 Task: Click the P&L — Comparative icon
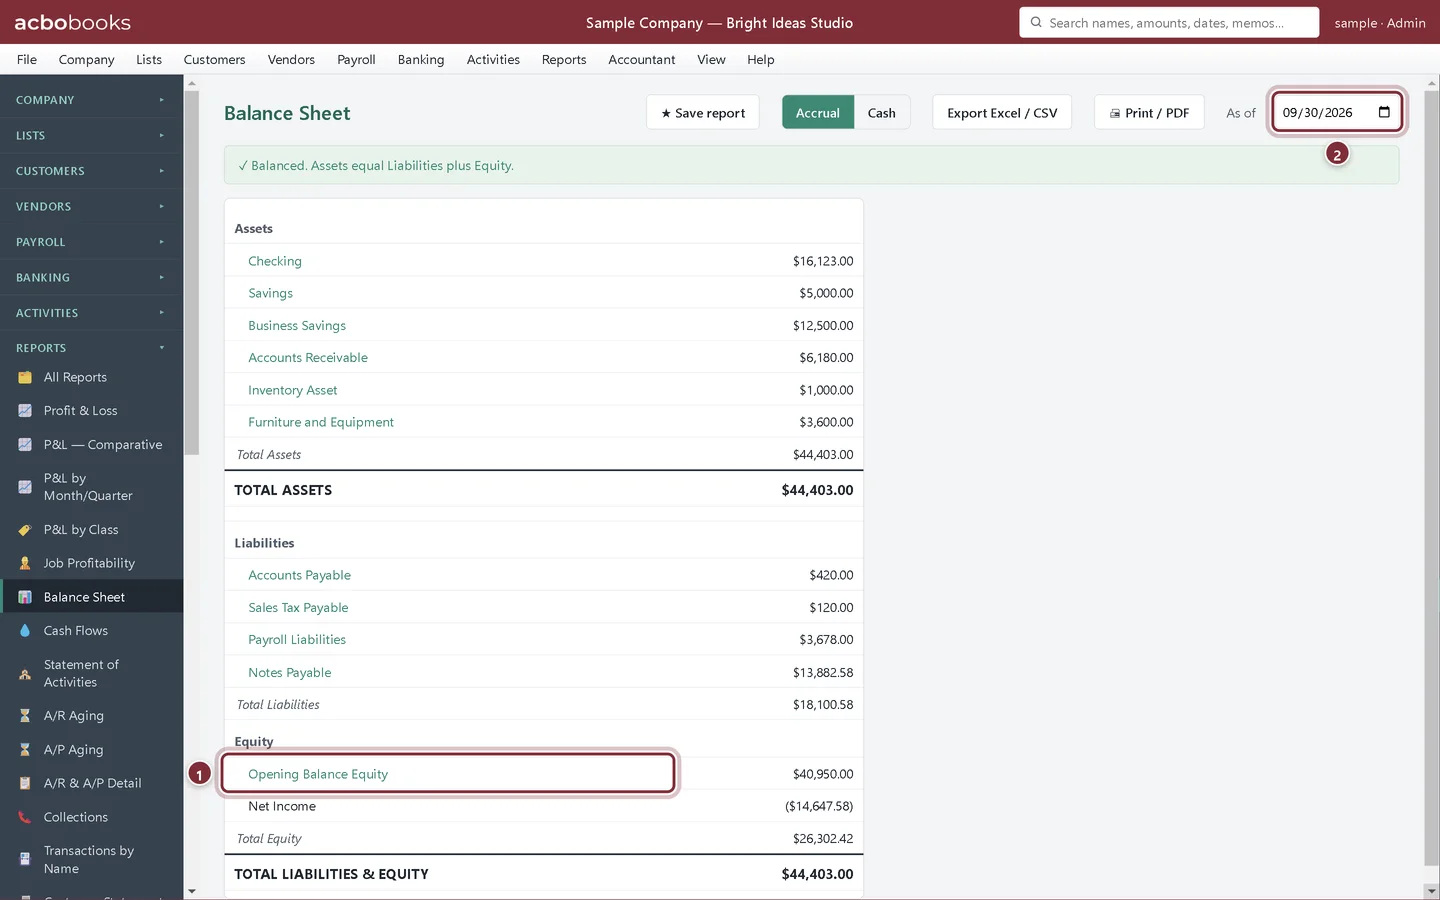[x=25, y=445]
